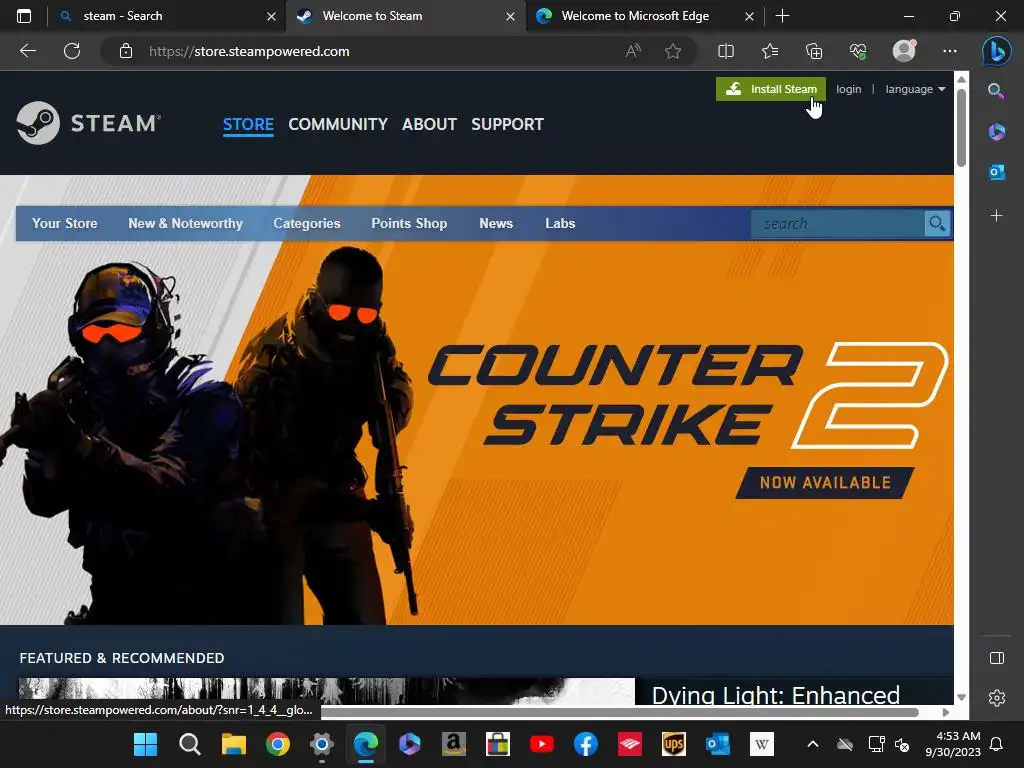Open the News section
Viewport: 1024px width, 768px height.
coord(496,223)
